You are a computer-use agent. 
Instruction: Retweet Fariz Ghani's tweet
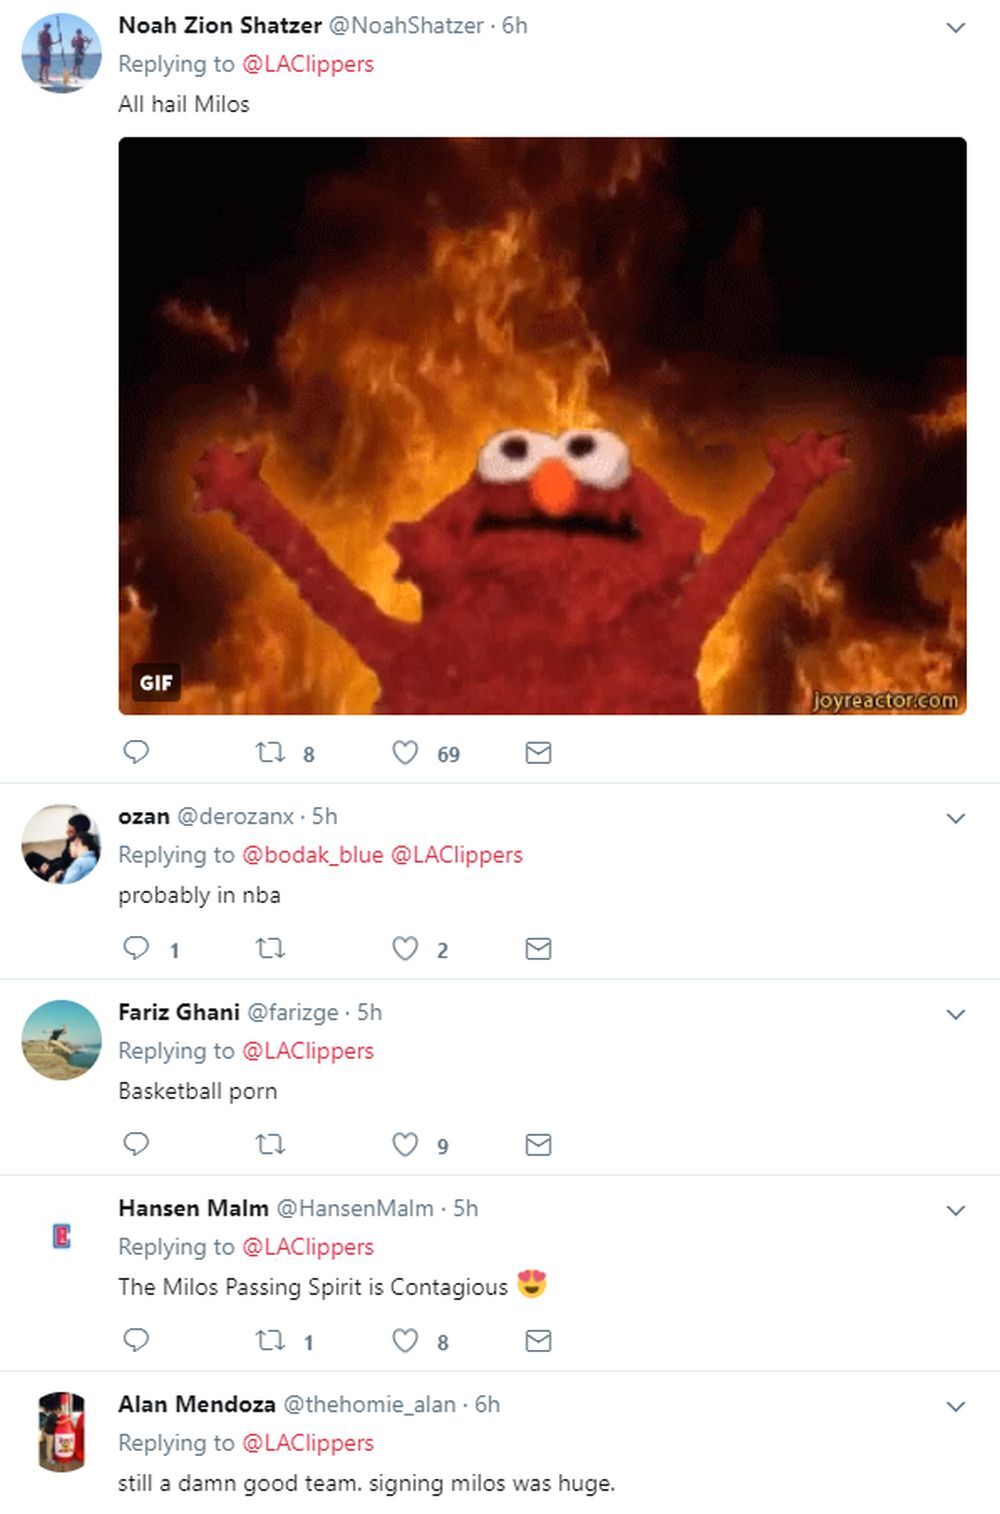pos(271,1144)
